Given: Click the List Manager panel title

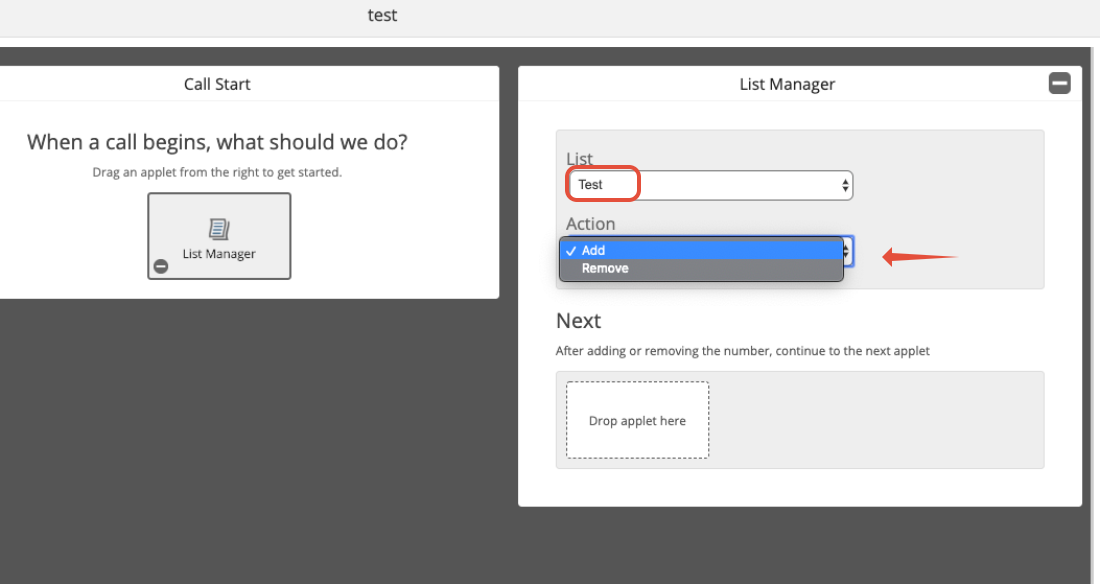Looking at the screenshot, I should [x=787, y=84].
